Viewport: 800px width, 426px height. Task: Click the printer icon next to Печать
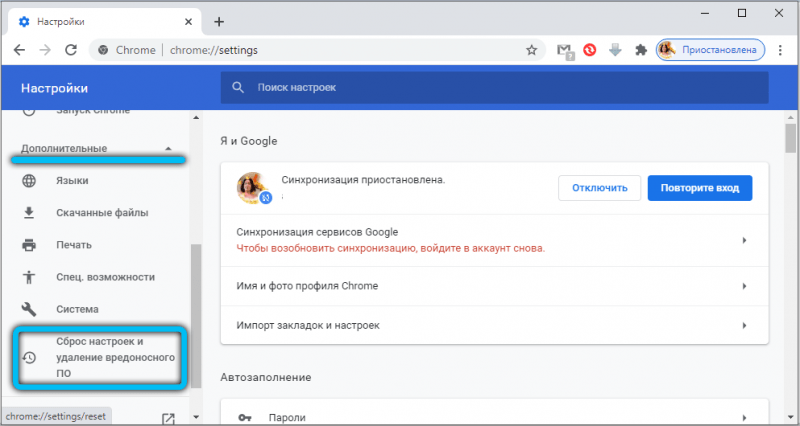pos(29,245)
